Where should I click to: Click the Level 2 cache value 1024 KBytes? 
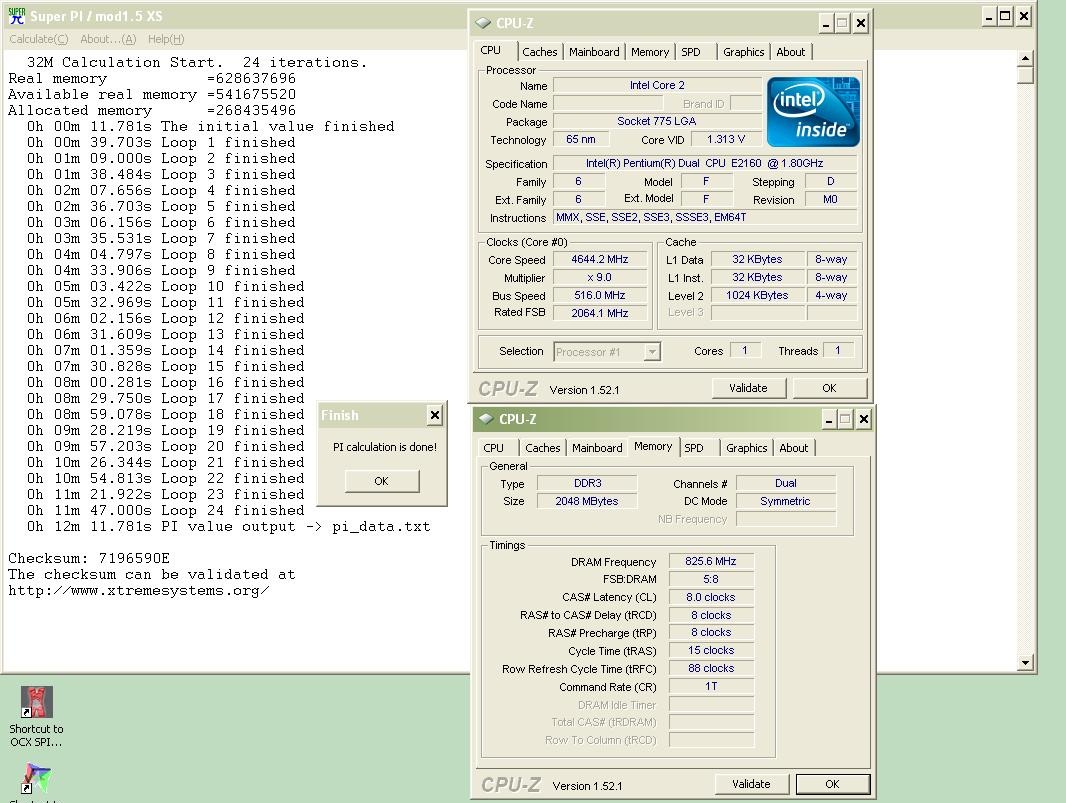click(757, 295)
